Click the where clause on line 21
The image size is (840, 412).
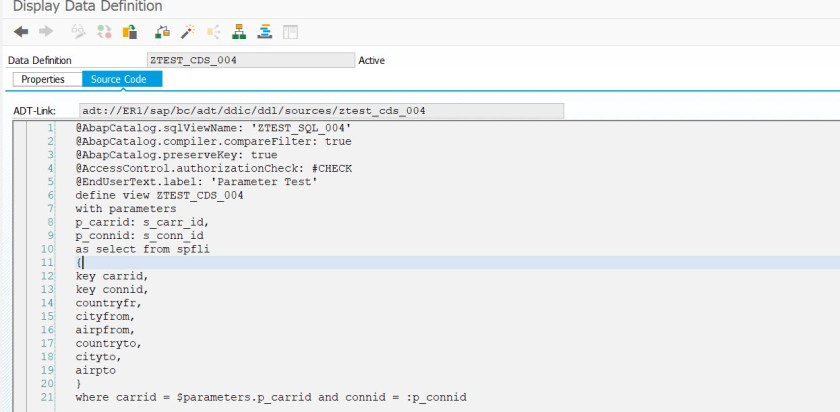271,398
